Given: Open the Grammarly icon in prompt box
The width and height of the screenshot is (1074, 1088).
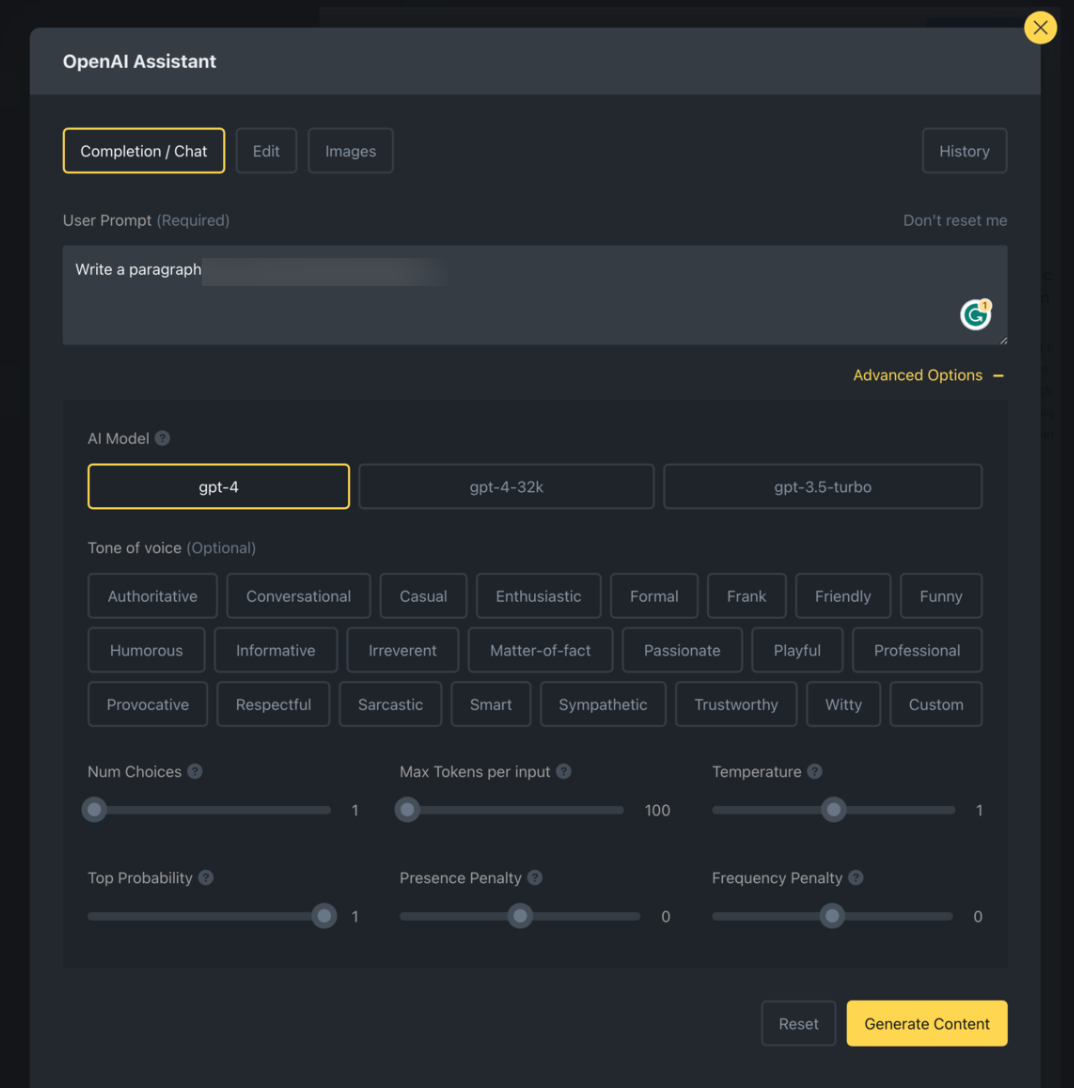Looking at the screenshot, I should click(975, 315).
